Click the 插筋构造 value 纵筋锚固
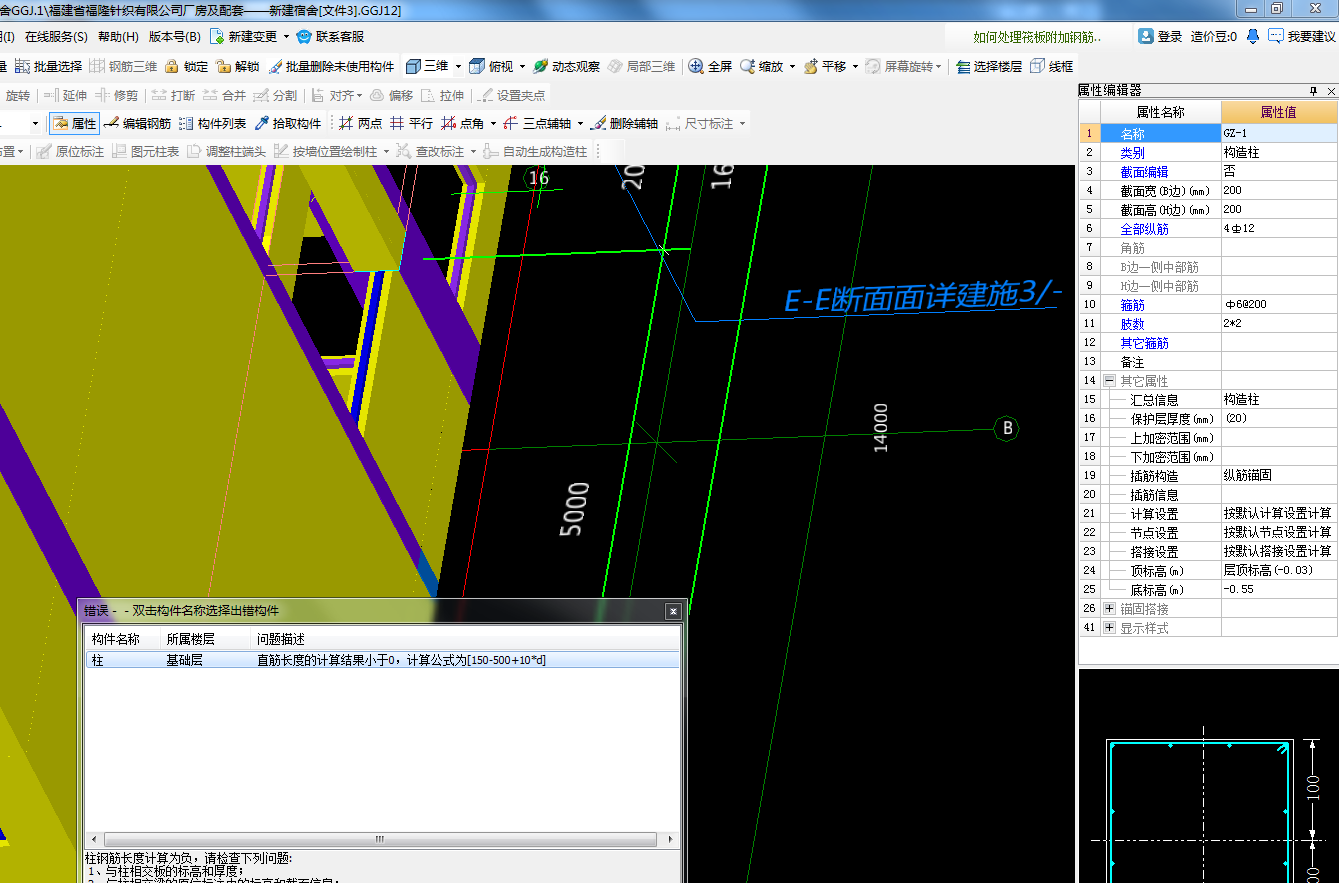Image resolution: width=1339 pixels, height=883 pixels. point(1279,476)
